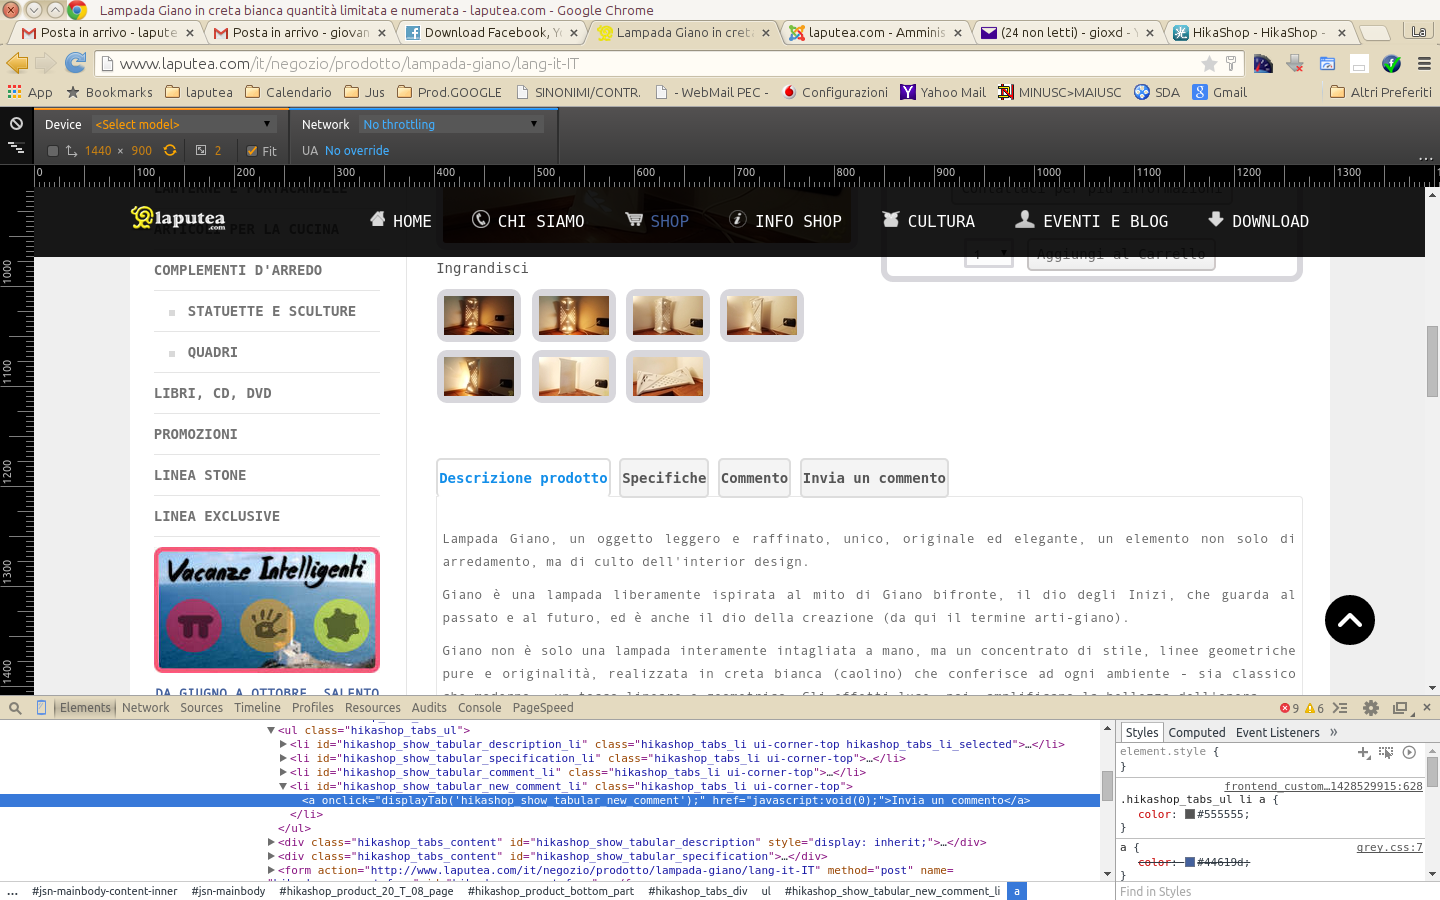Open the CHI SIAMO menu item

click(528, 221)
